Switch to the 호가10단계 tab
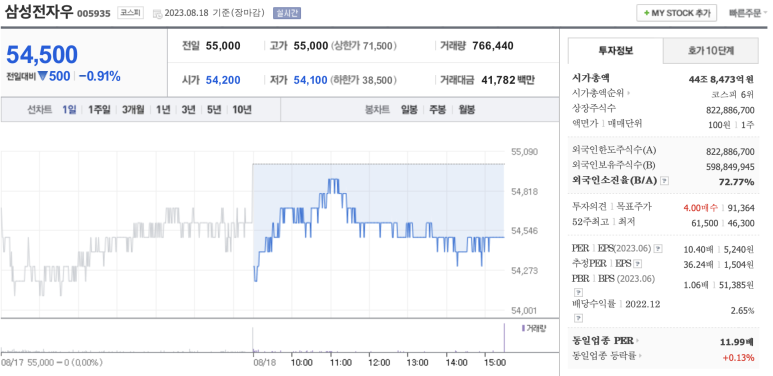Viewport: 773px width, 376px height. pos(711,50)
